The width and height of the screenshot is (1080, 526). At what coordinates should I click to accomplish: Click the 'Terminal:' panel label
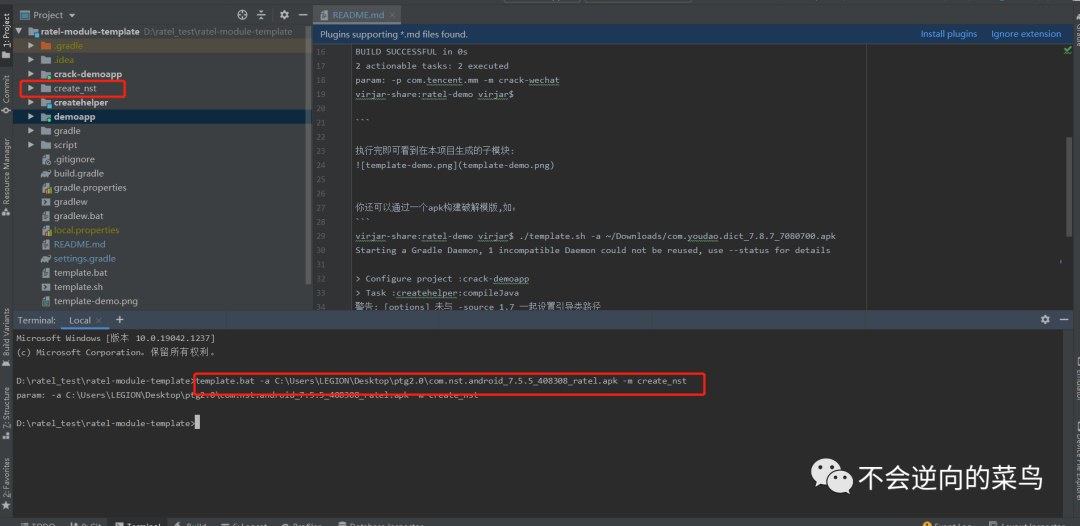(x=37, y=320)
